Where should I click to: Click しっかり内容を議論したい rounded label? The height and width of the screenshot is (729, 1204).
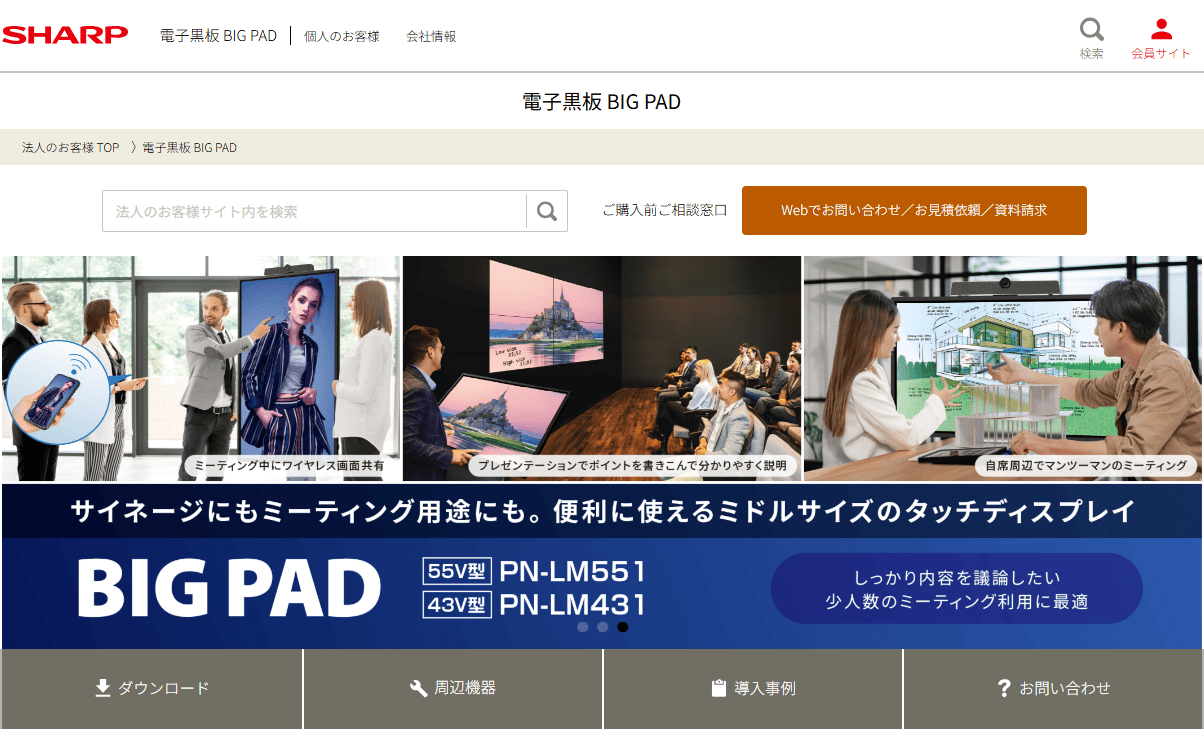tap(956, 589)
